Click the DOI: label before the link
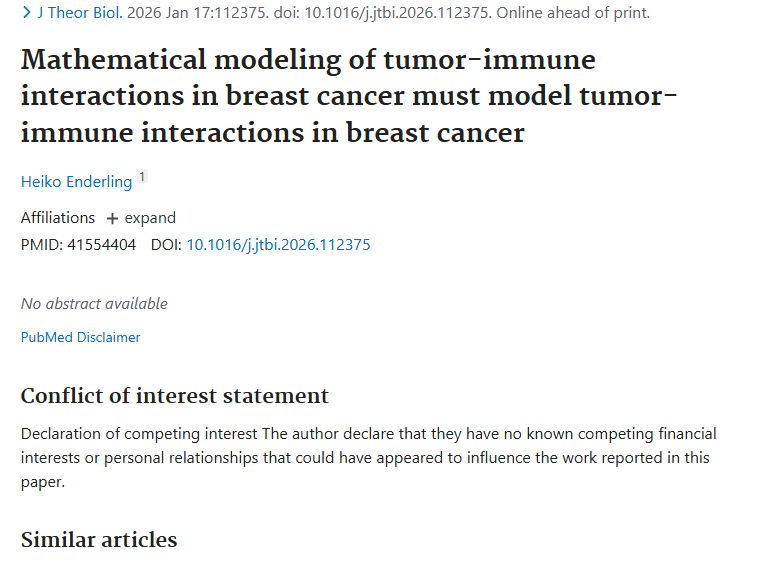Screen dimensions: 760x570 (x=166, y=244)
